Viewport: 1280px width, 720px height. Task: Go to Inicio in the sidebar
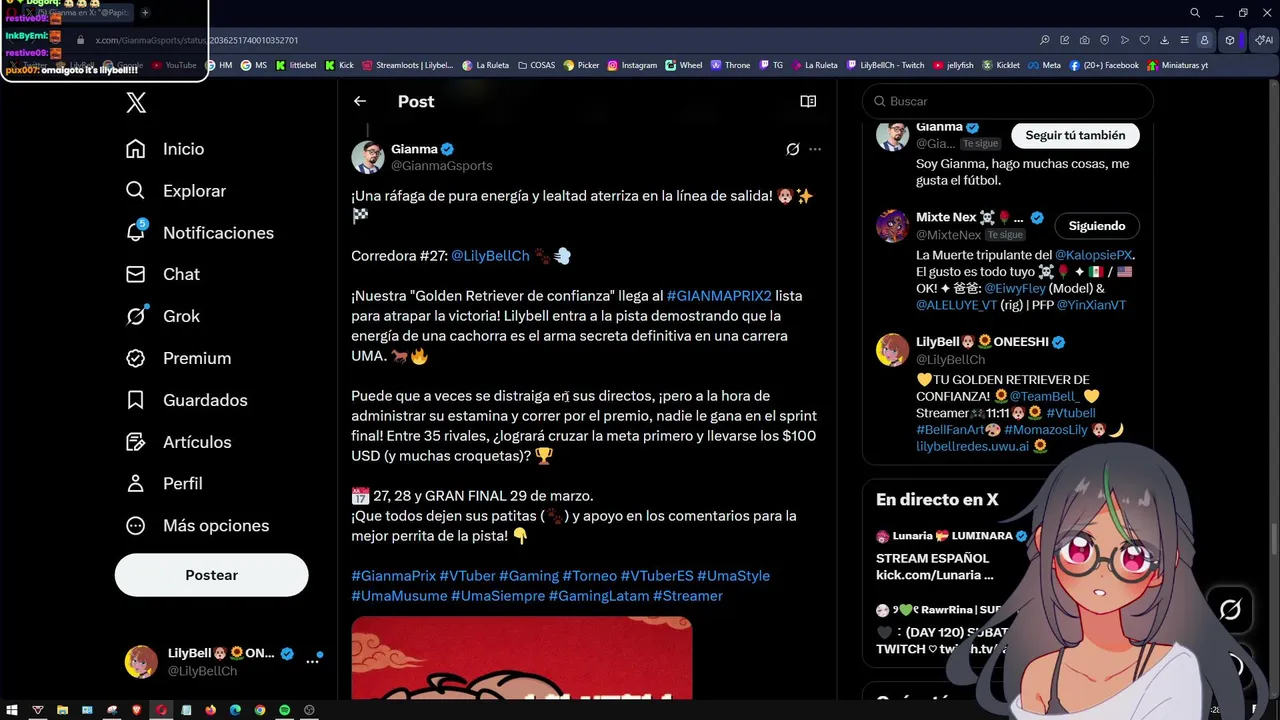pos(165,149)
